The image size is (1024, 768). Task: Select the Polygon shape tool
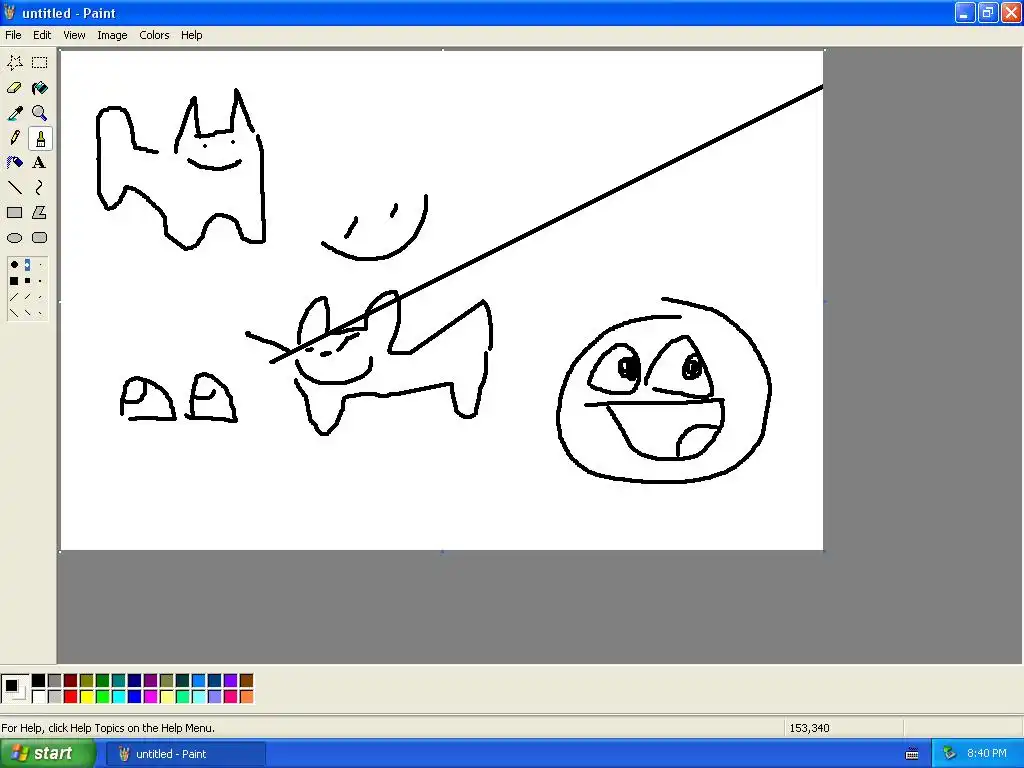tap(40, 213)
